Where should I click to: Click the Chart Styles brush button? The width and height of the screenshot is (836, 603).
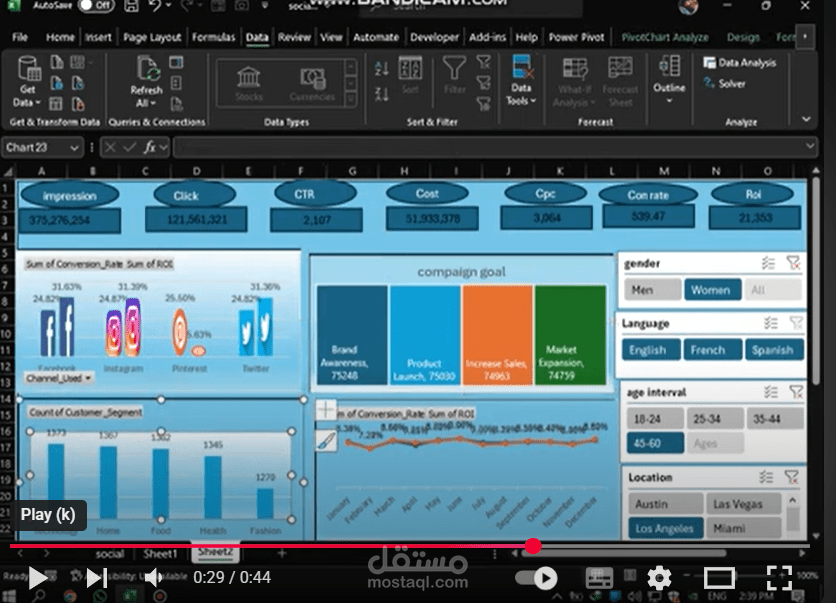(x=326, y=441)
